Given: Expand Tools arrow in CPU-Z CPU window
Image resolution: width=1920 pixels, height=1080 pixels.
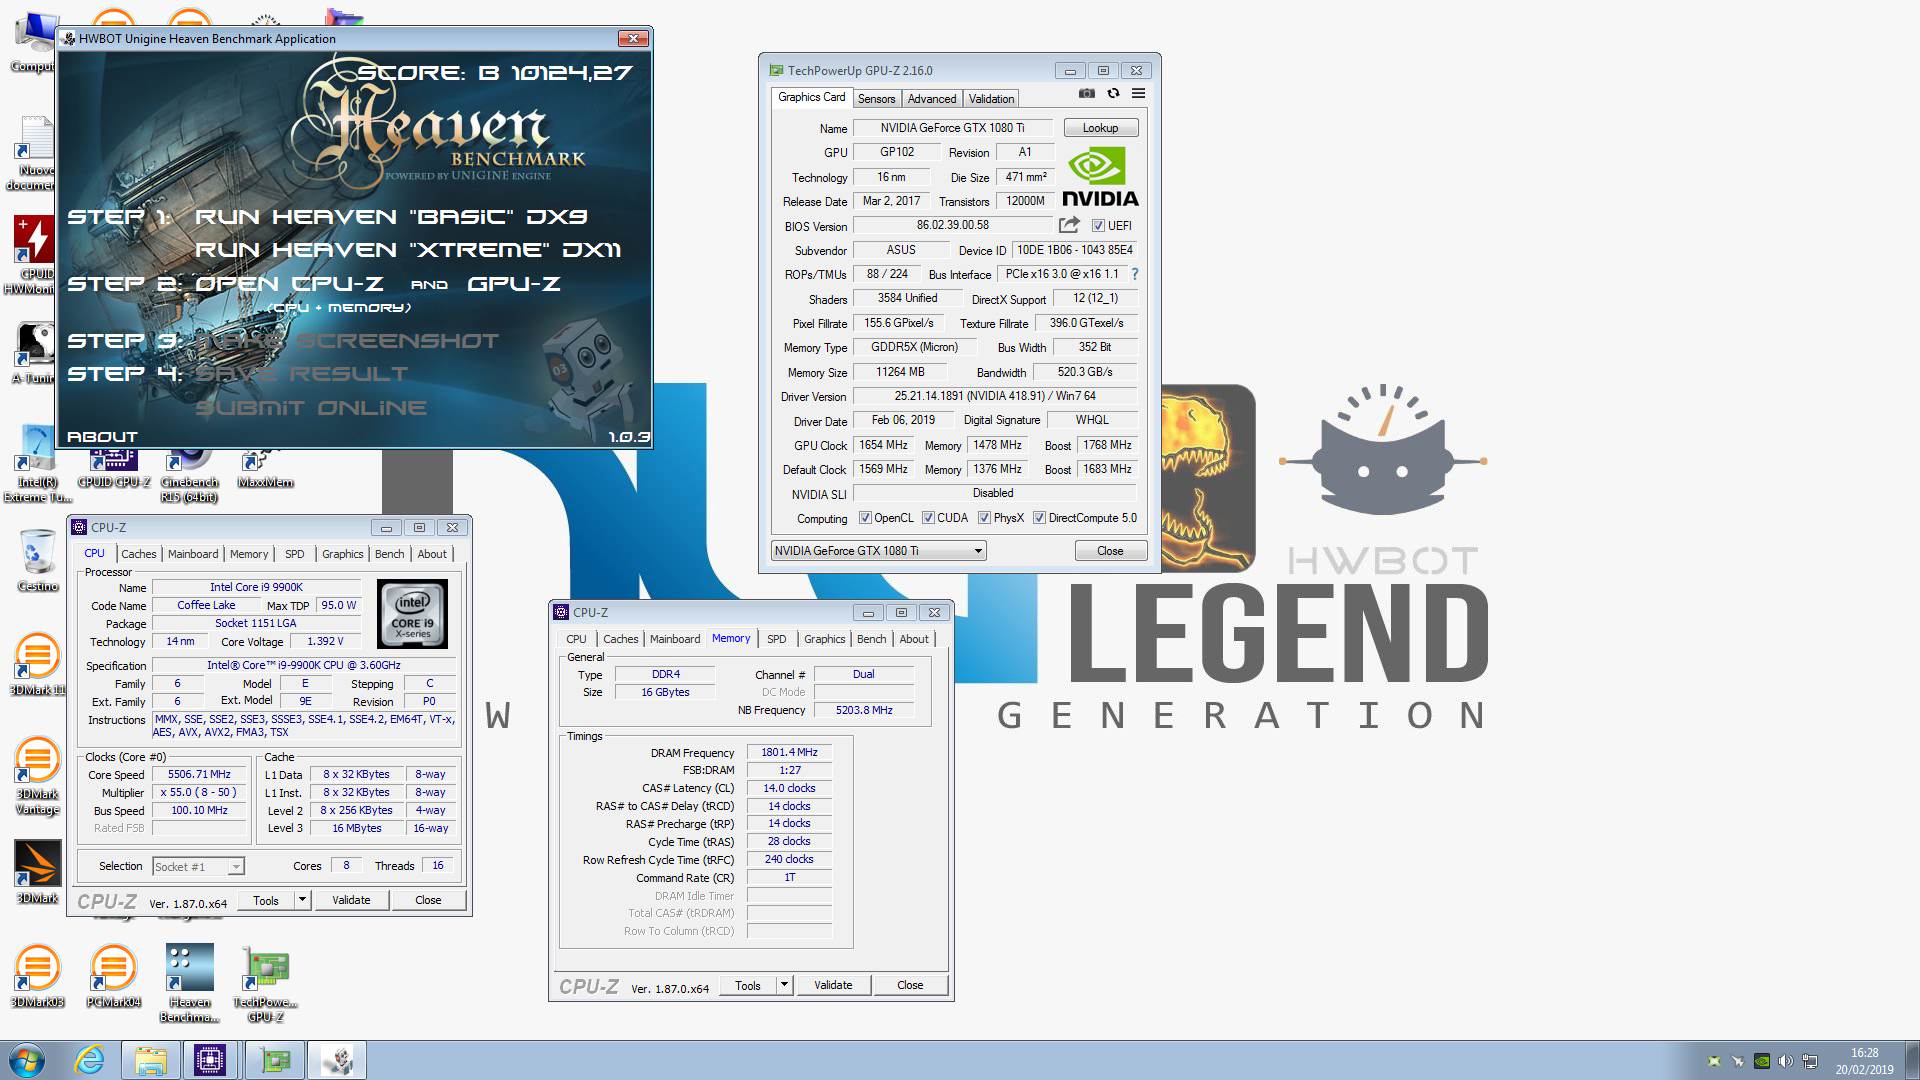Looking at the screenshot, I should pyautogui.click(x=302, y=900).
